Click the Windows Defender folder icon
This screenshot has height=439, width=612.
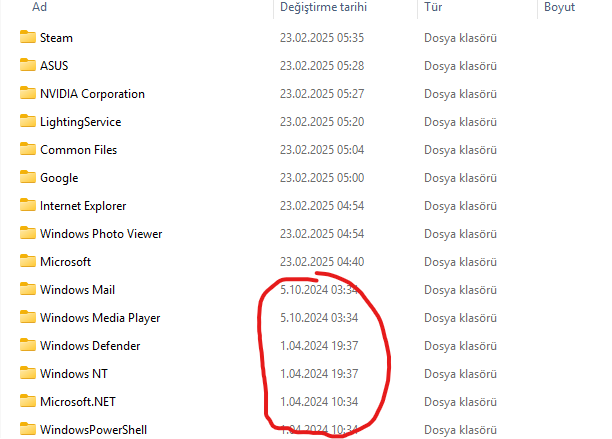point(27,345)
